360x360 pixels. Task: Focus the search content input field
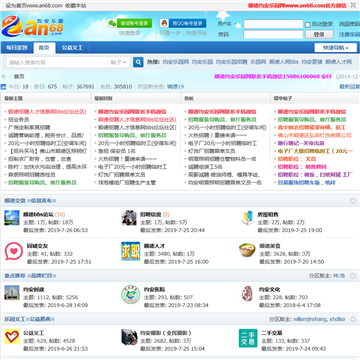[57, 62]
